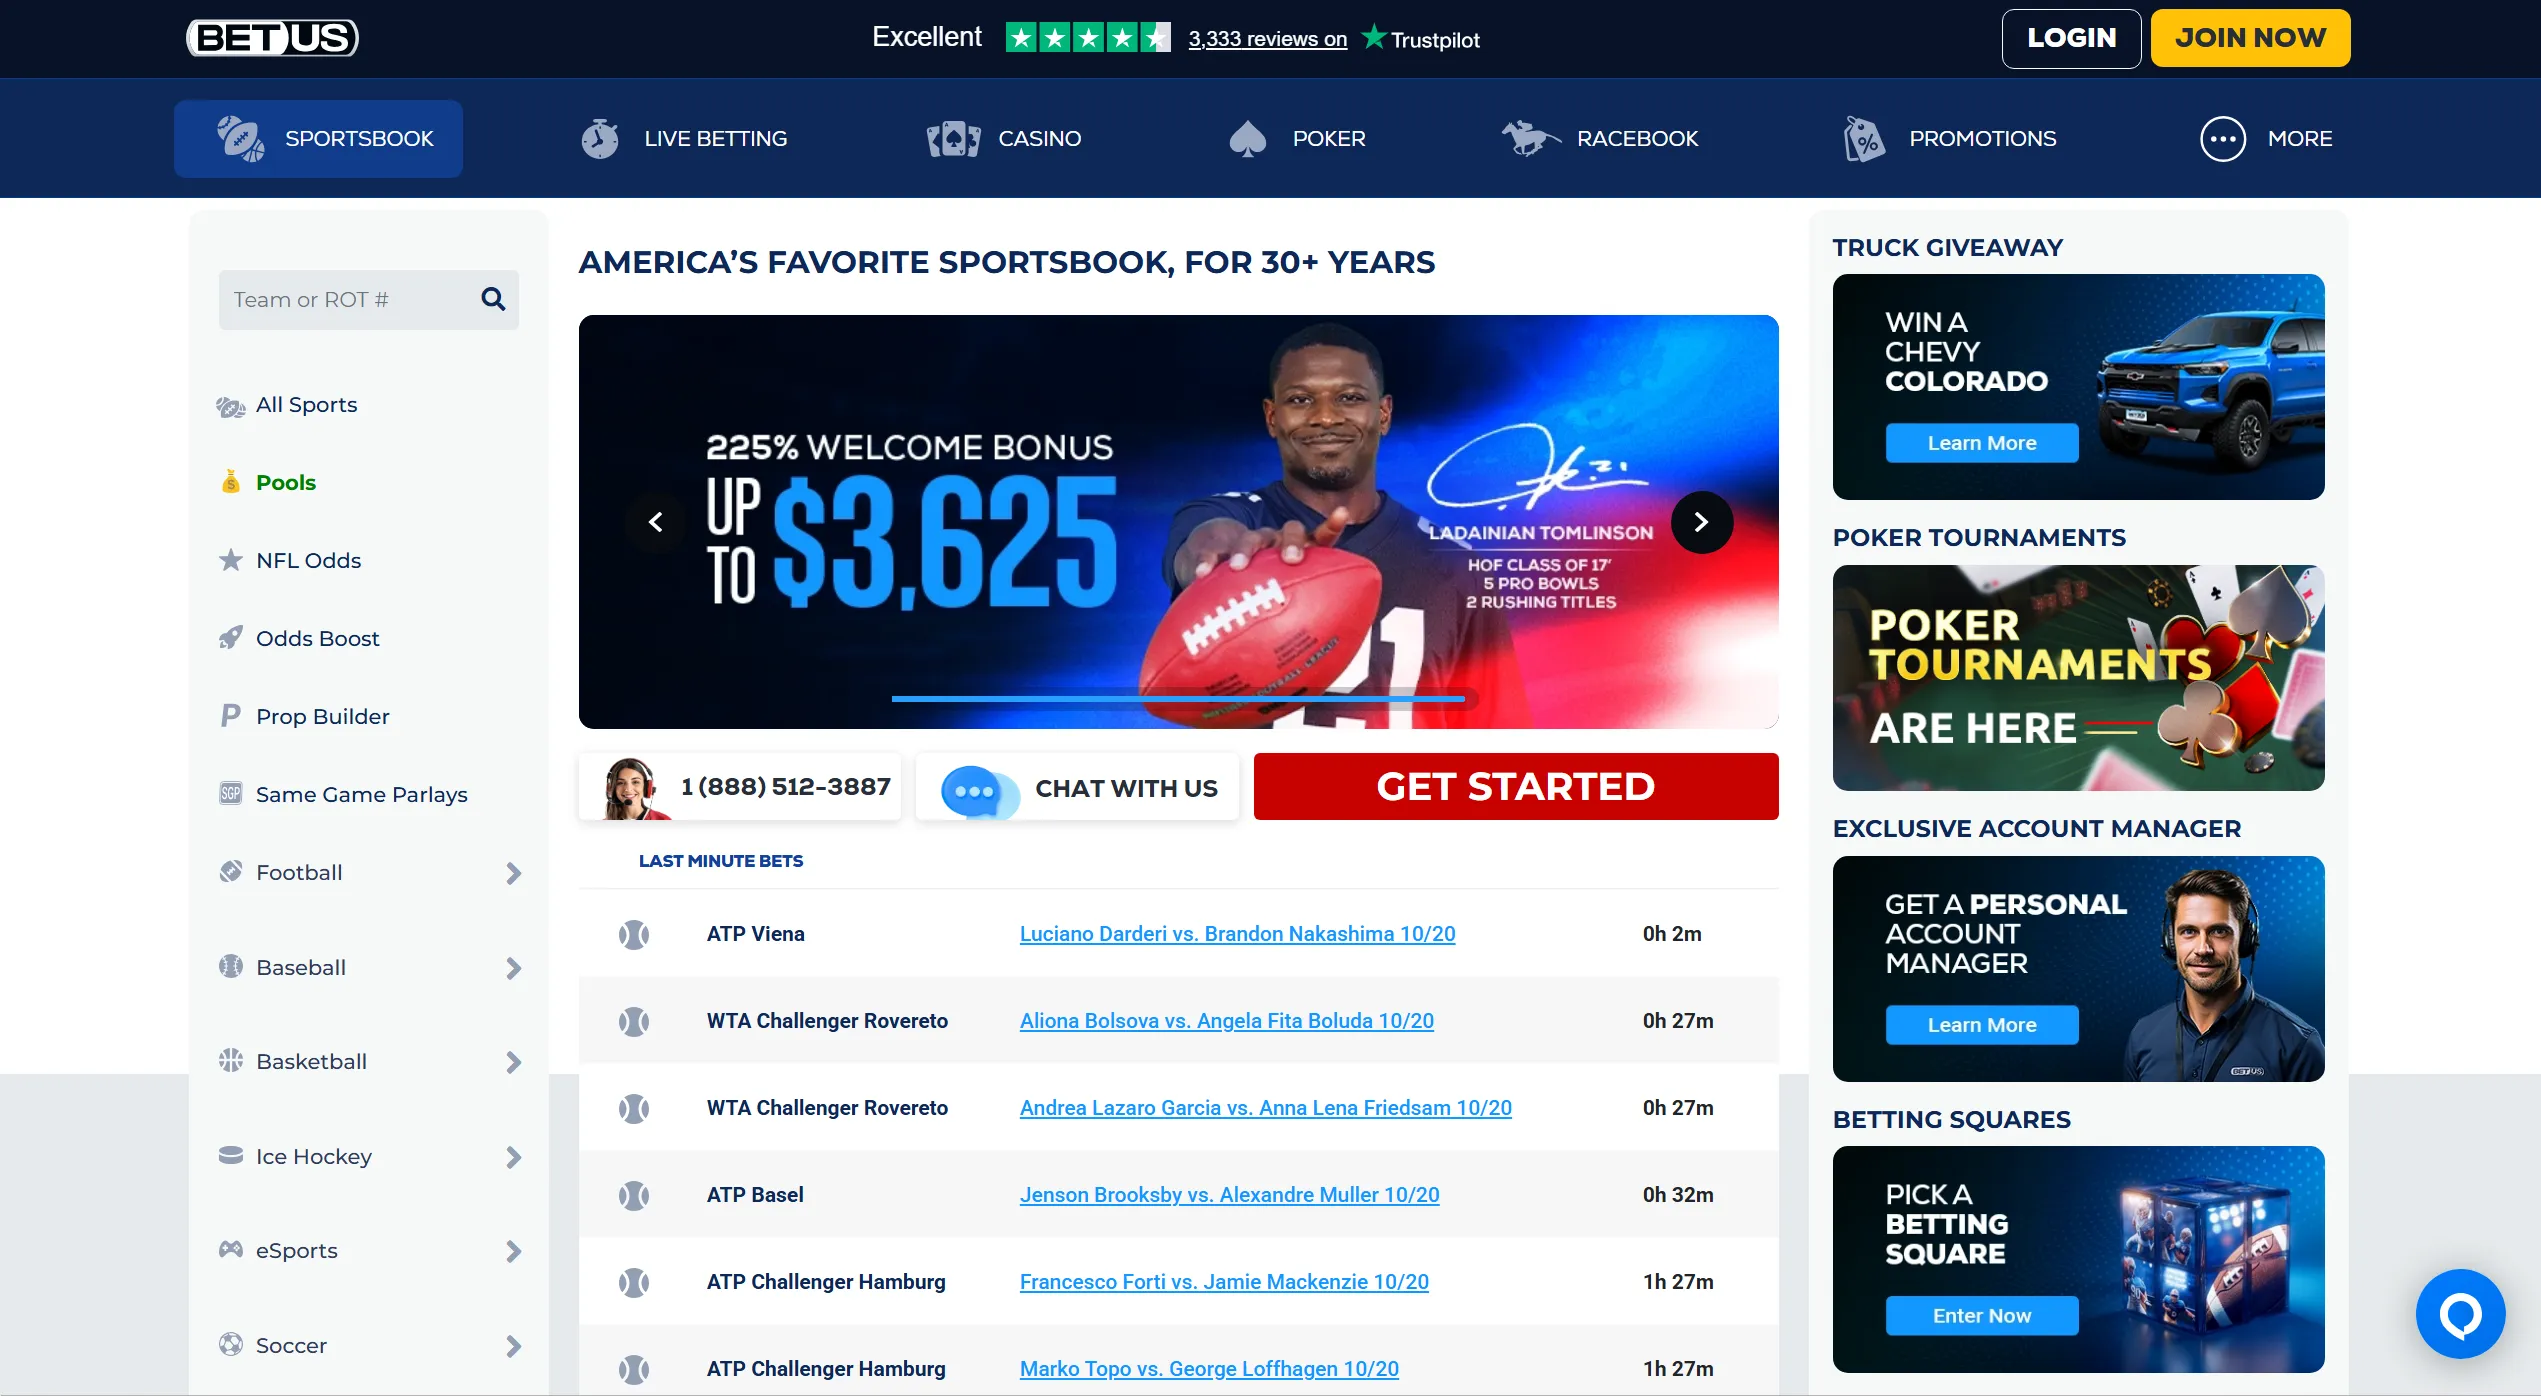Open the Luciano Darderi vs. Brandon Nakashima link
Viewport: 2541px width, 1396px height.
1237,934
